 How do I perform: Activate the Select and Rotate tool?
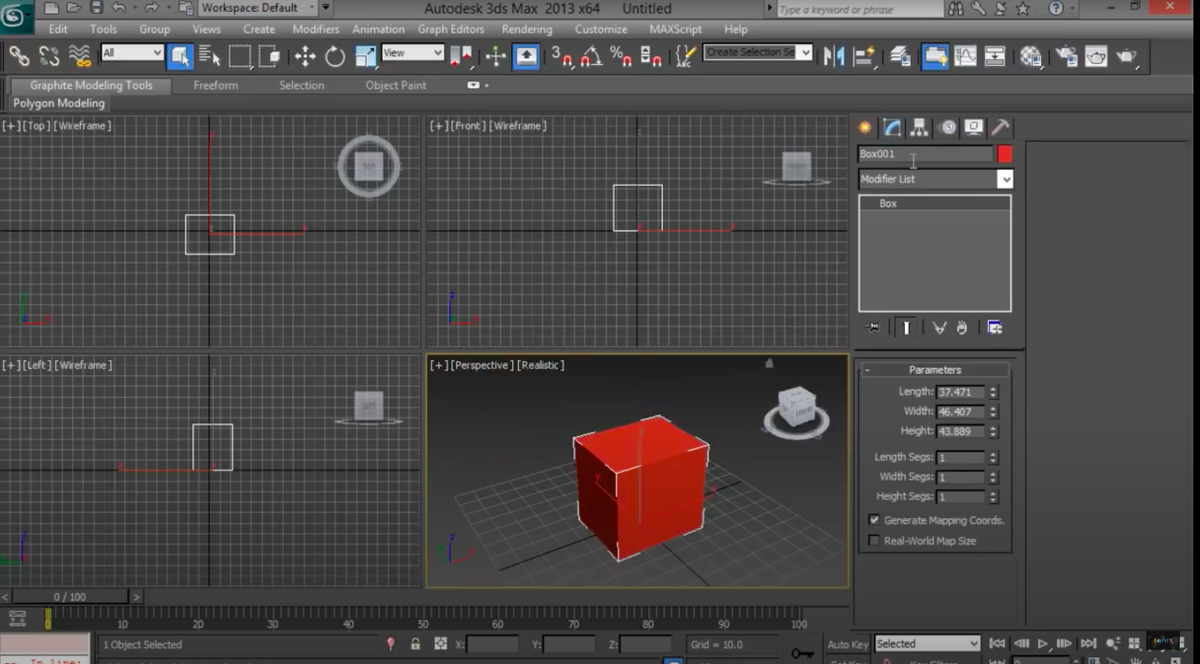(x=335, y=56)
